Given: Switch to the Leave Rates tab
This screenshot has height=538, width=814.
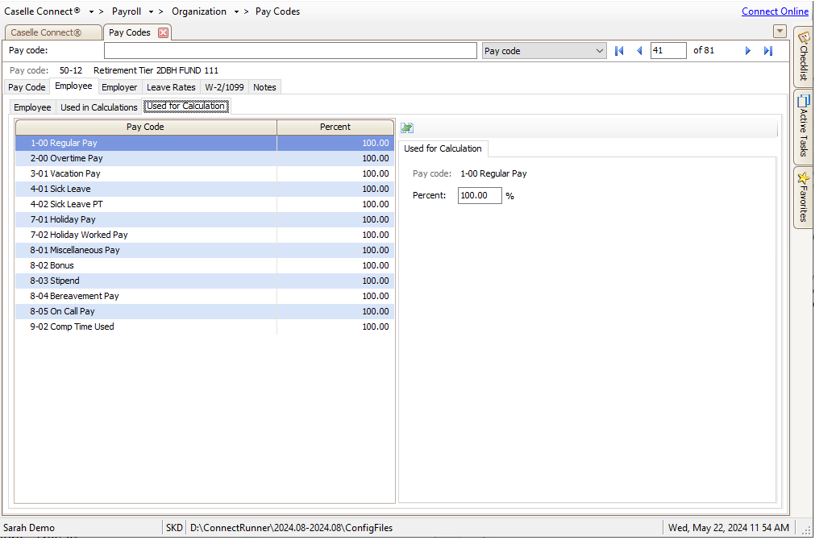Looking at the screenshot, I should click(171, 87).
